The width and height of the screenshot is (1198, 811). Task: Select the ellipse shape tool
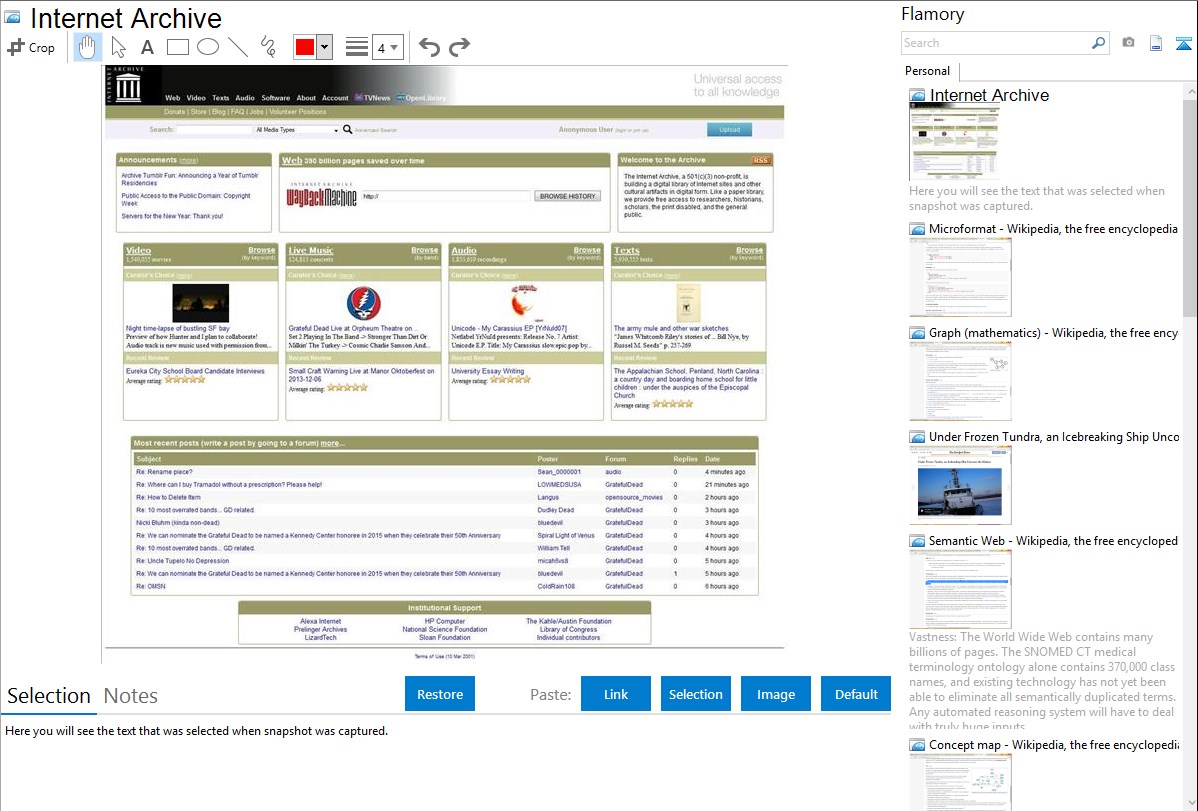point(207,47)
